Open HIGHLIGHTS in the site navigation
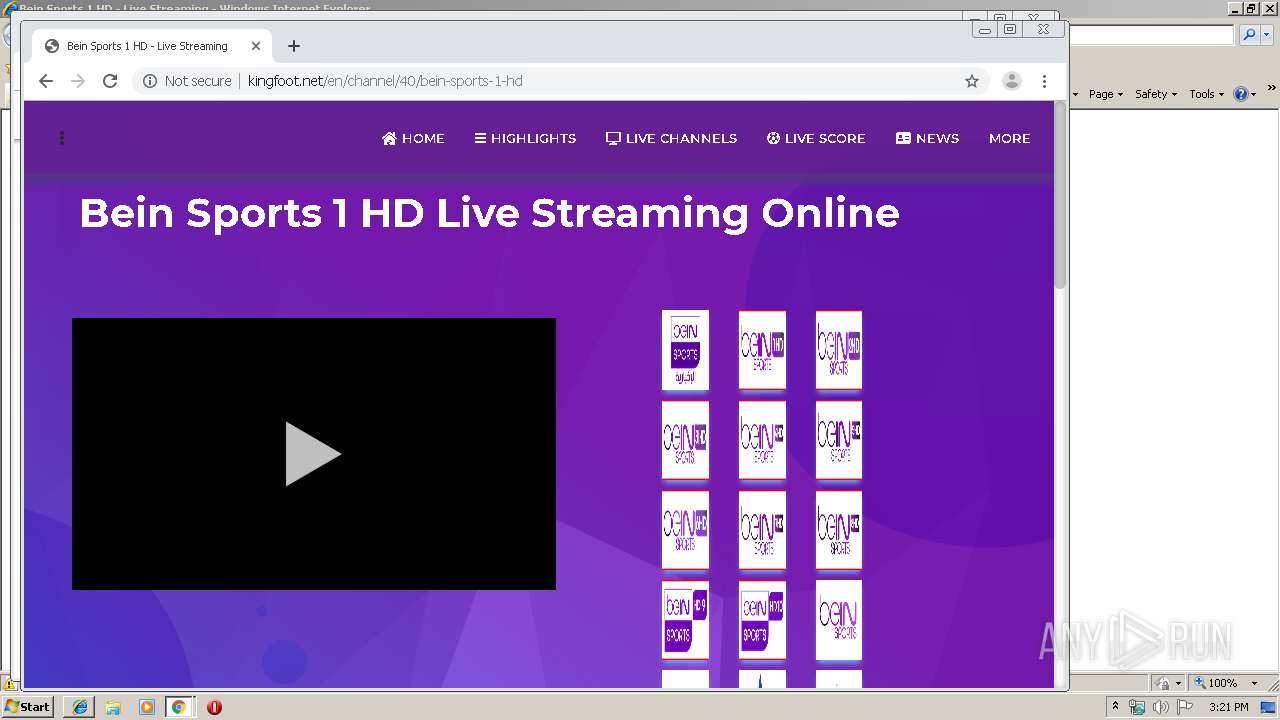Screen dimensions: 1280x720 pyautogui.click(x=525, y=138)
